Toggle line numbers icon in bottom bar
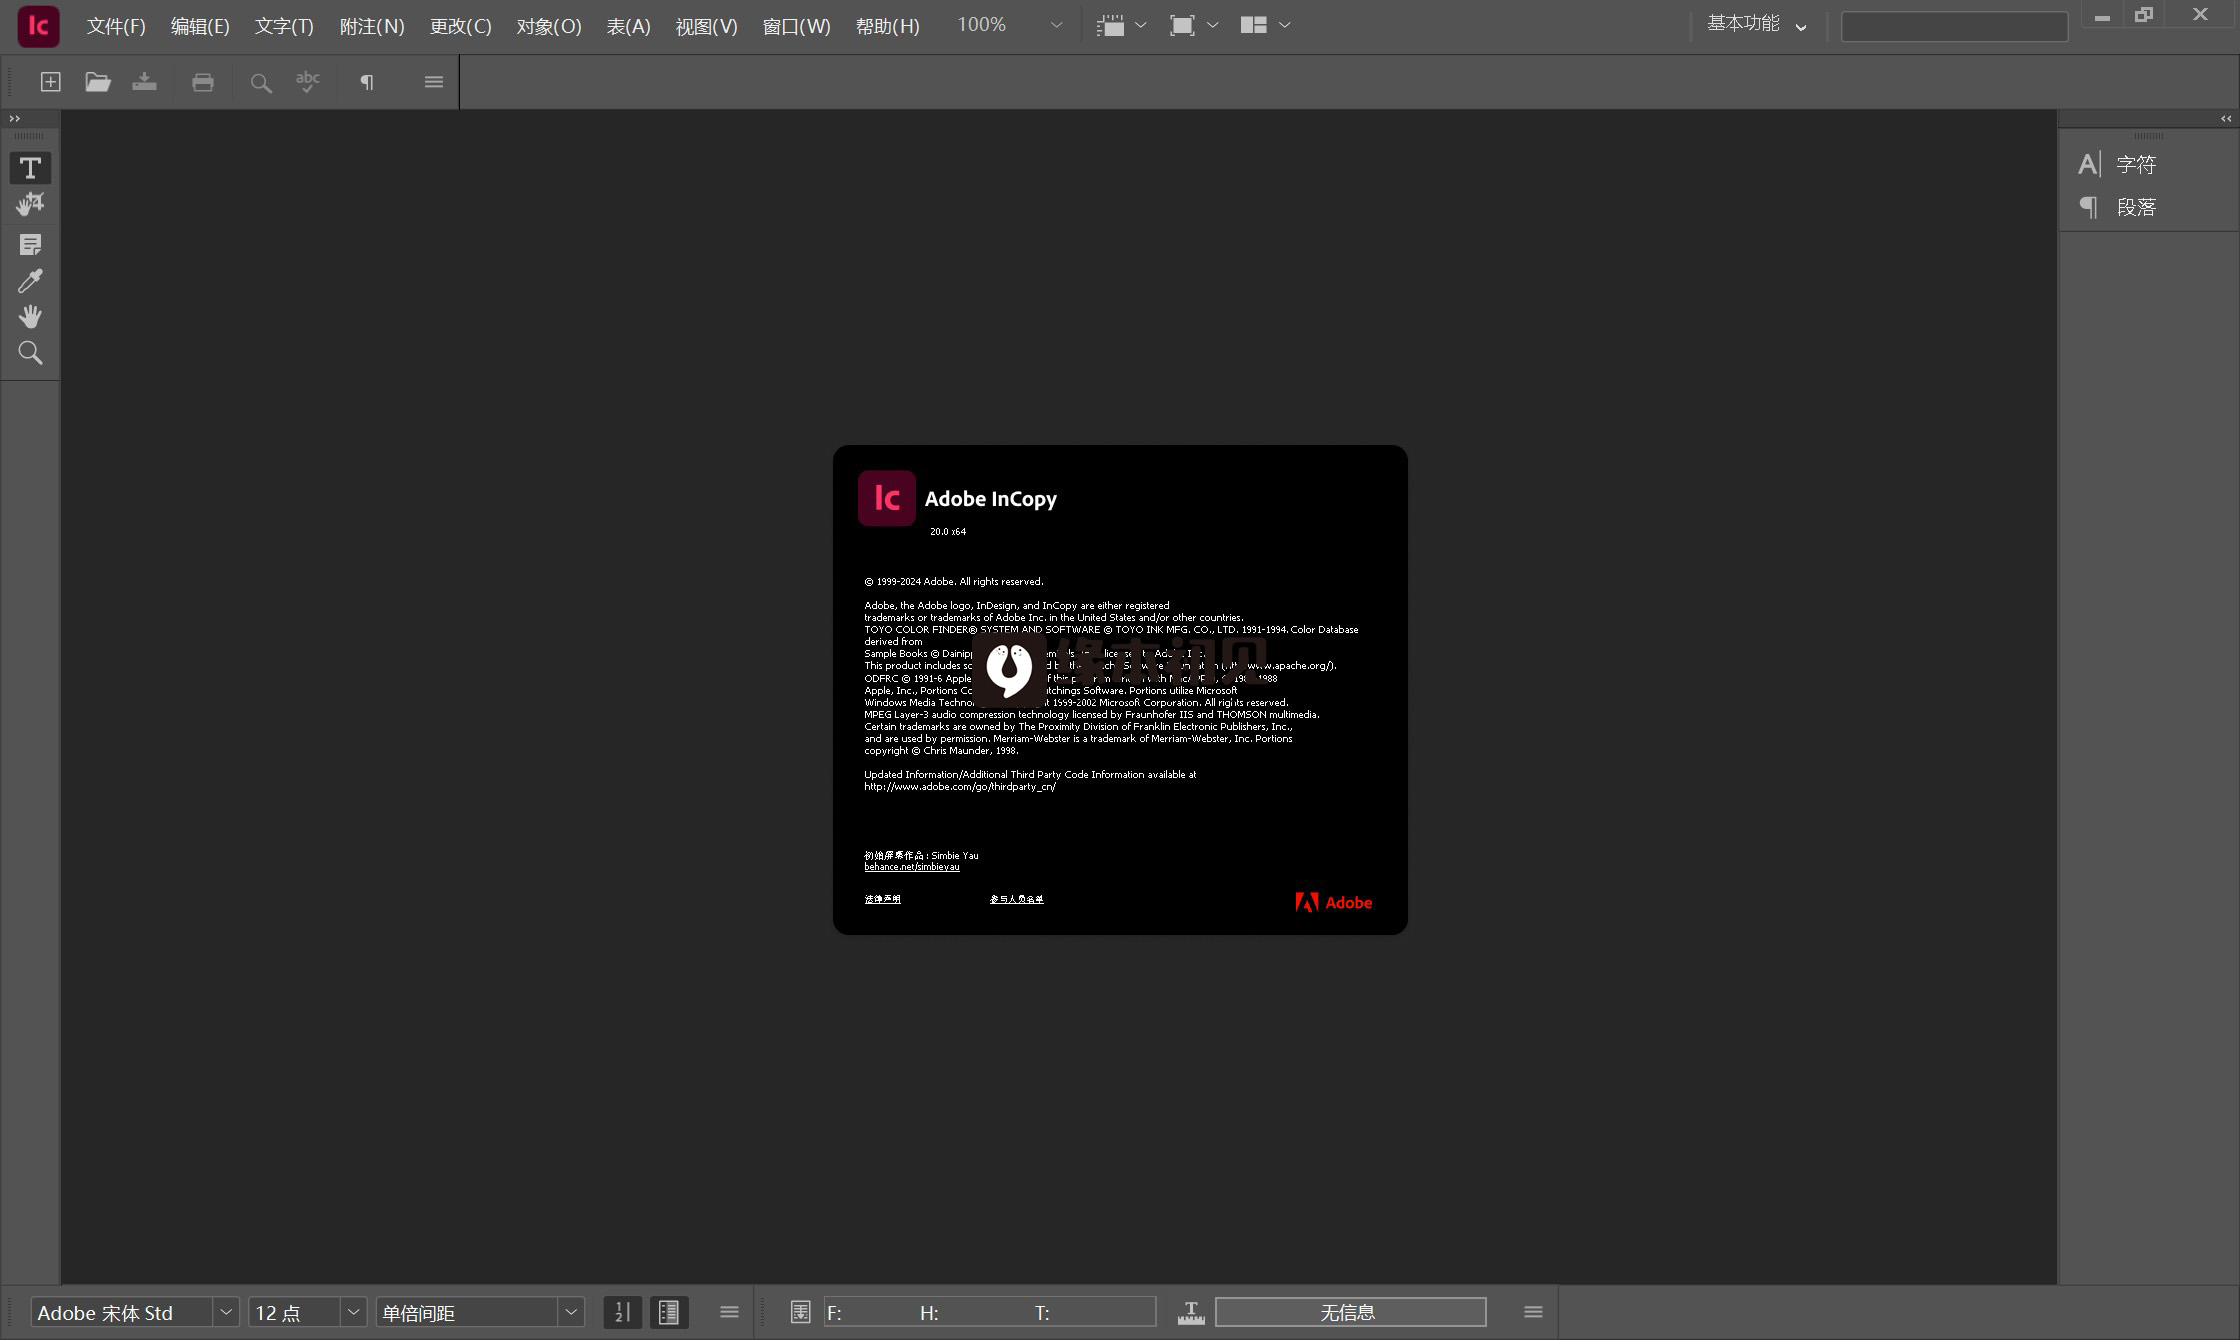The image size is (2240, 1340). (x=622, y=1312)
